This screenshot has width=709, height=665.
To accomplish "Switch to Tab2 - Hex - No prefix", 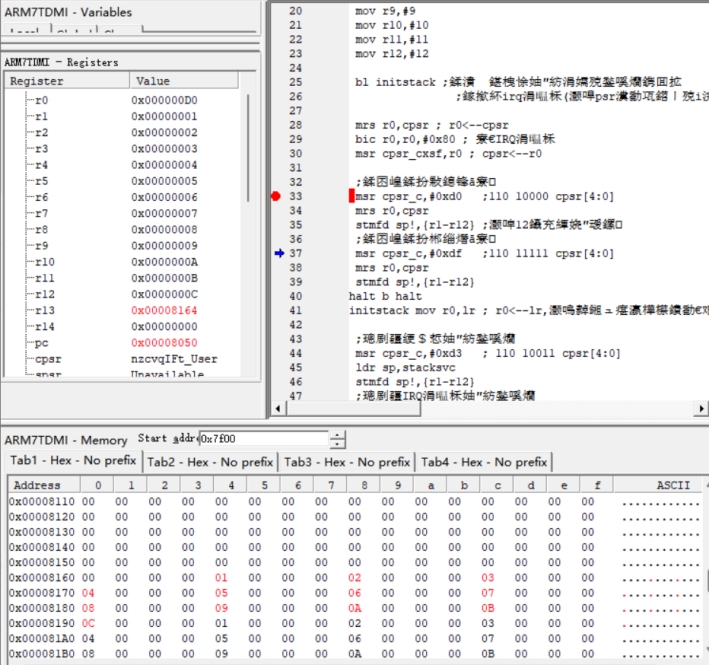I will point(210,462).
